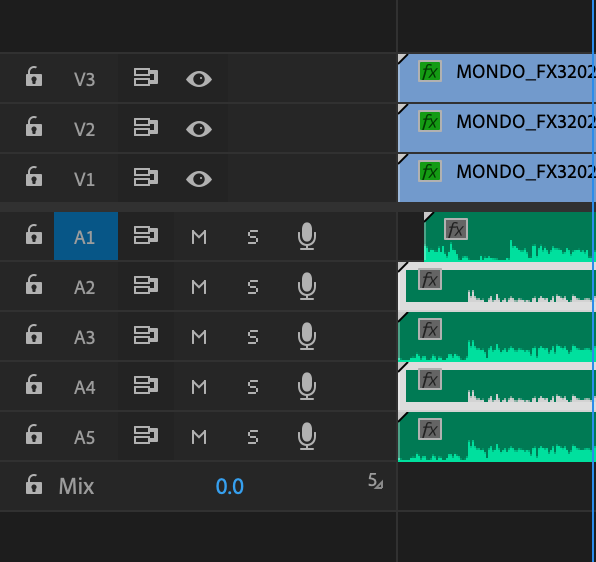Click the fx badge on A1 audio clip
596x562 pixels.
[456, 229]
